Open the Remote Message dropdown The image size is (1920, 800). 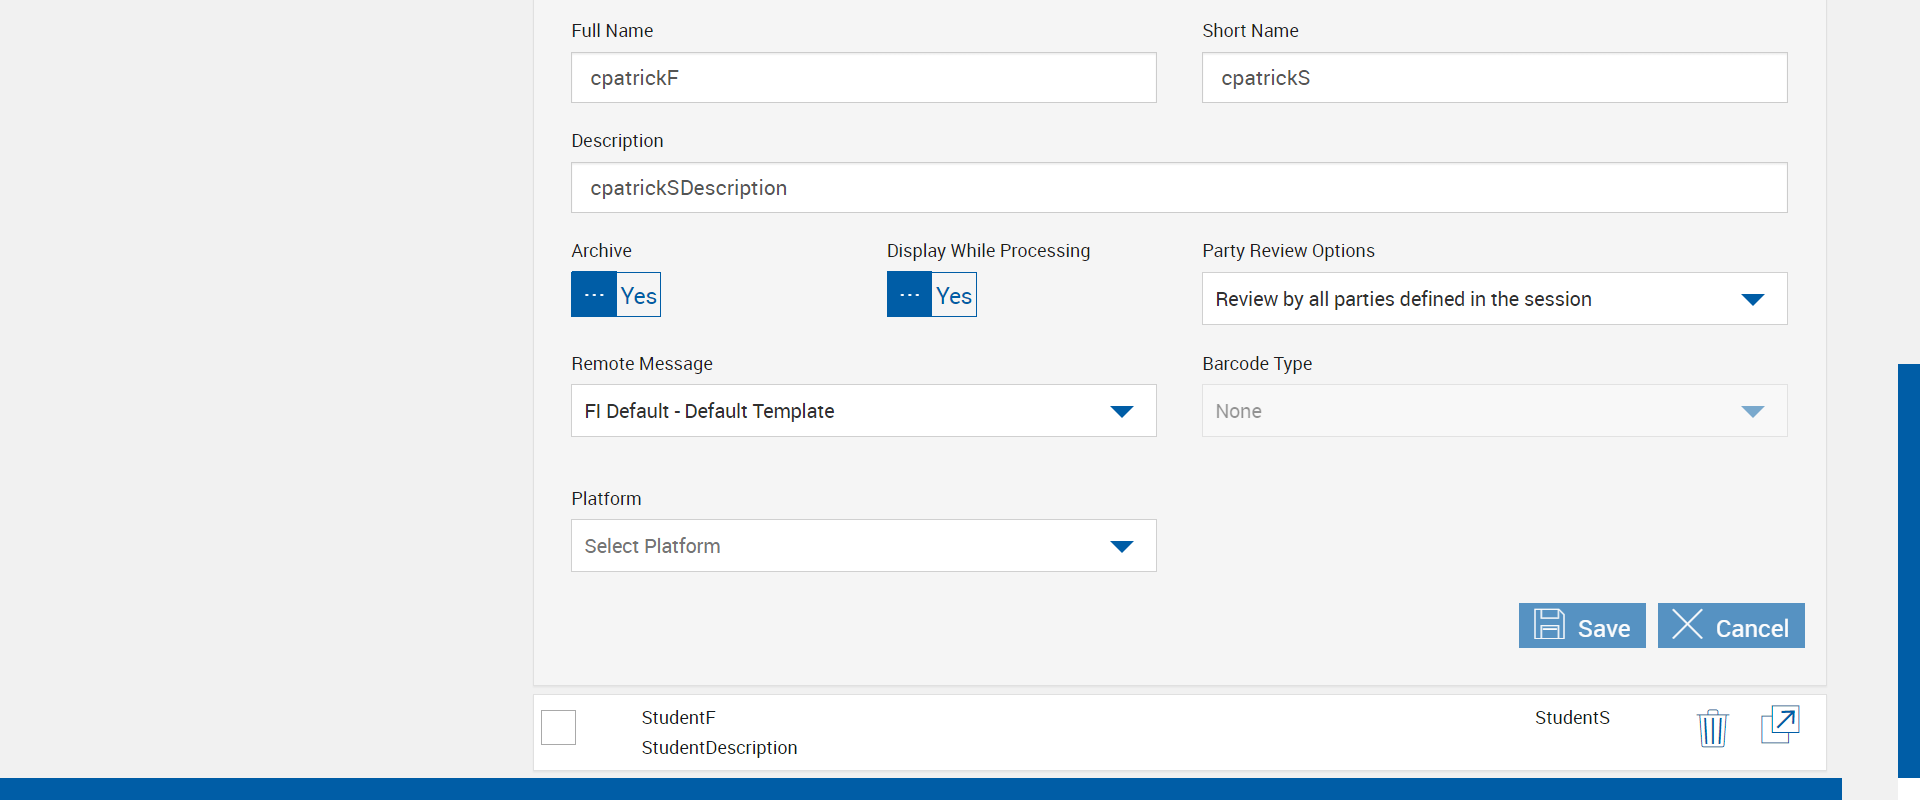1121,411
